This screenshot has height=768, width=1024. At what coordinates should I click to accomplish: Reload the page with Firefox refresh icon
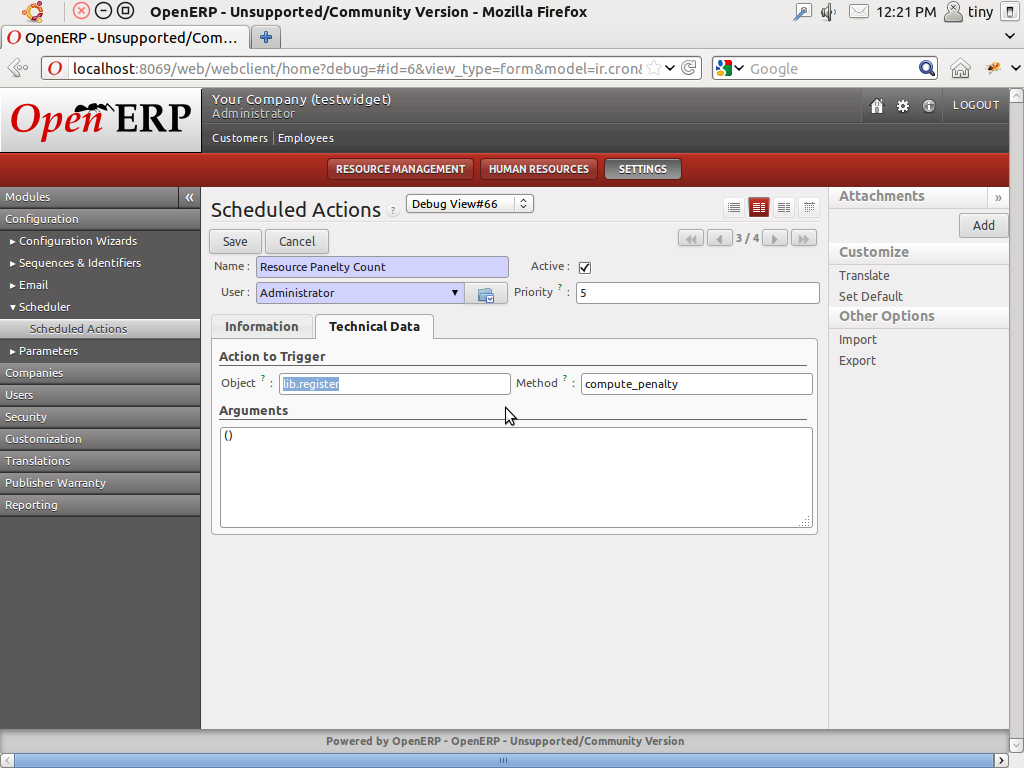[689, 68]
